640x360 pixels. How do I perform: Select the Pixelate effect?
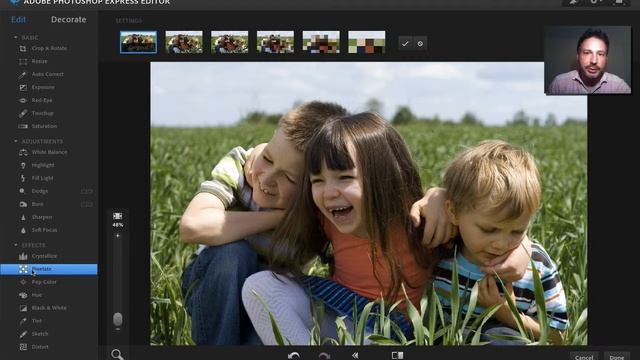coord(49,269)
